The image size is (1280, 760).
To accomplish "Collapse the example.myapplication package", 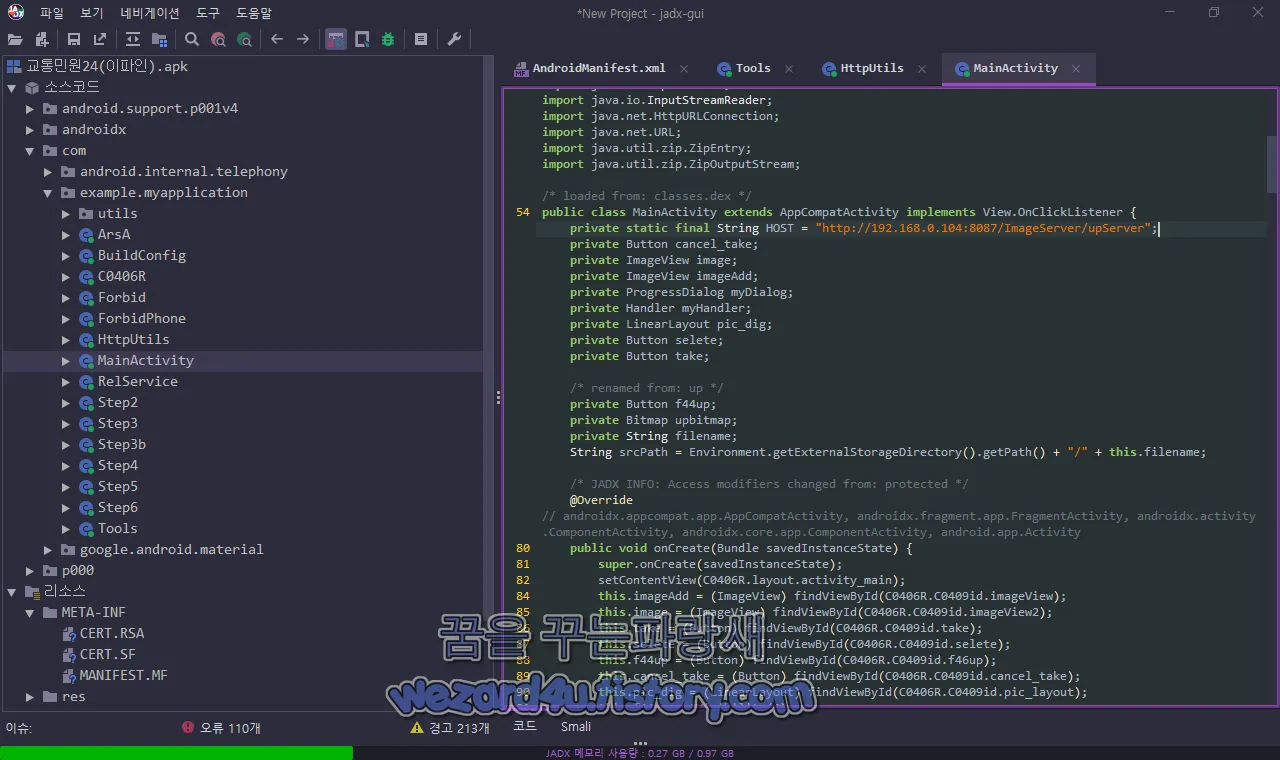I will [48, 192].
